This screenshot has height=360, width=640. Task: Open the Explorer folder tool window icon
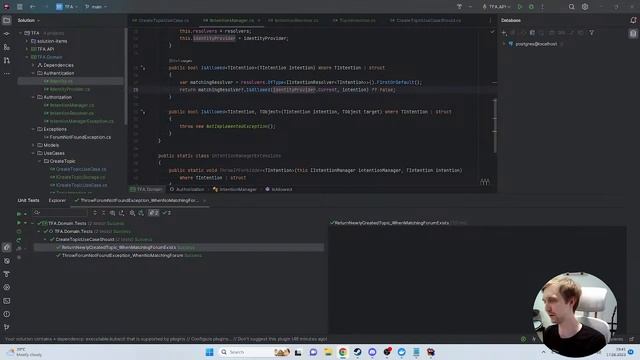7,20
